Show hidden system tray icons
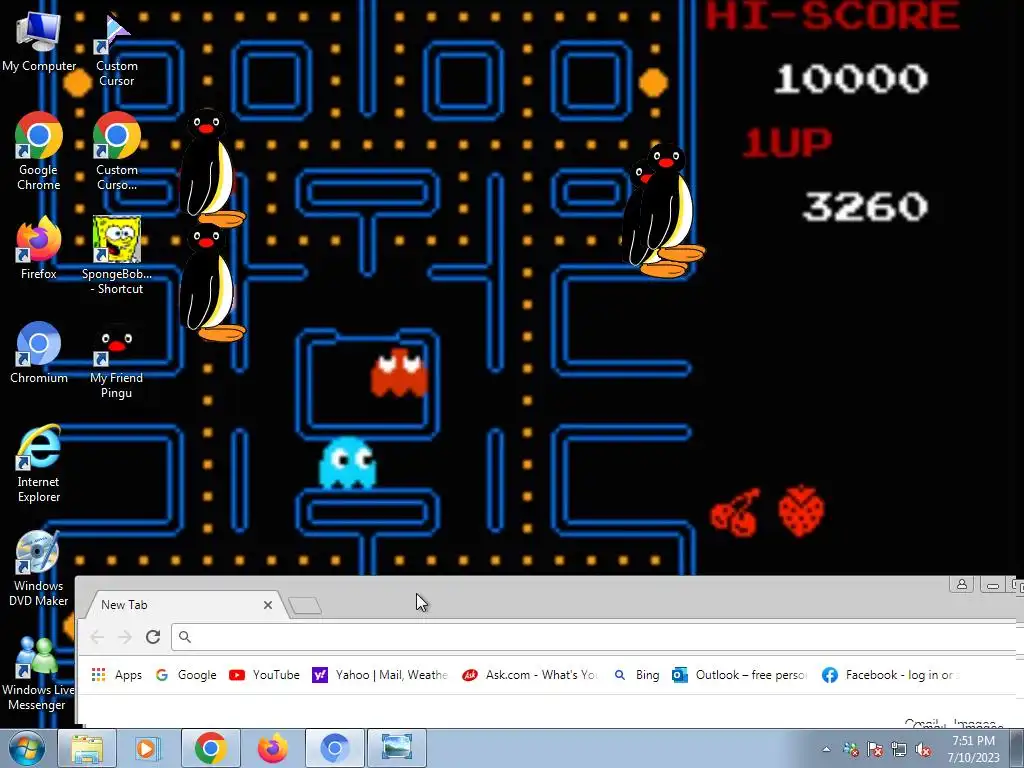The height and width of the screenshot is (768, 1024). point(826,749)
